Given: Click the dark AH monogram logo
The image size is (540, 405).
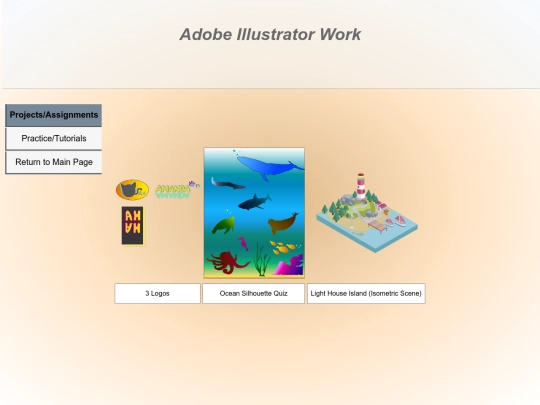Looking at the screenshot, I should coord(133,226).
